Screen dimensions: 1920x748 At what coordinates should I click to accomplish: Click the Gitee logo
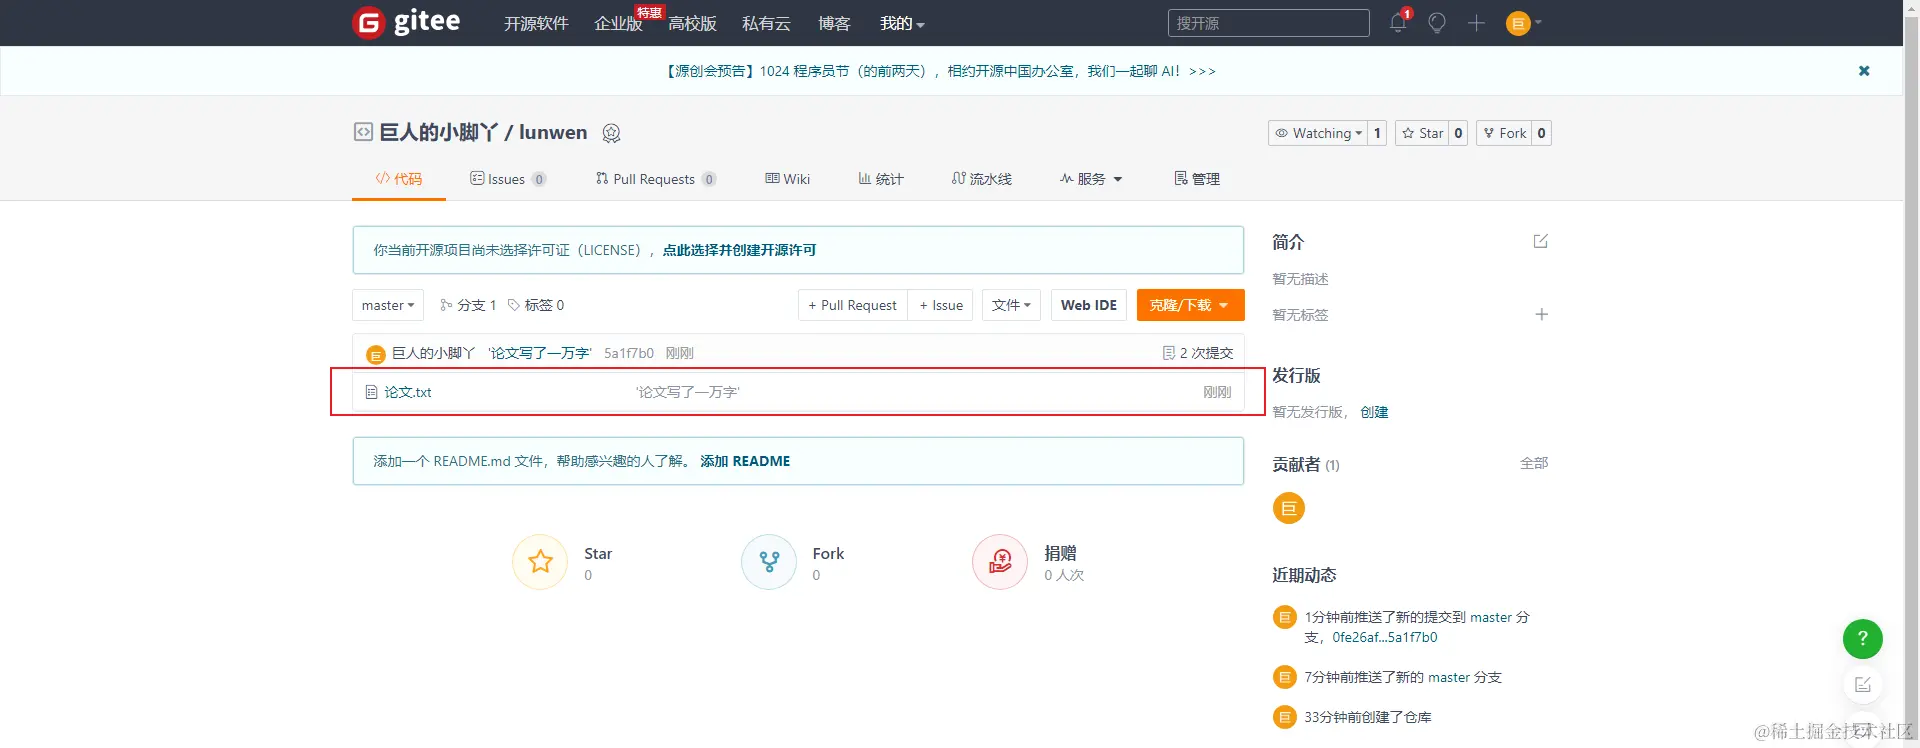click(x=407, y=22)
